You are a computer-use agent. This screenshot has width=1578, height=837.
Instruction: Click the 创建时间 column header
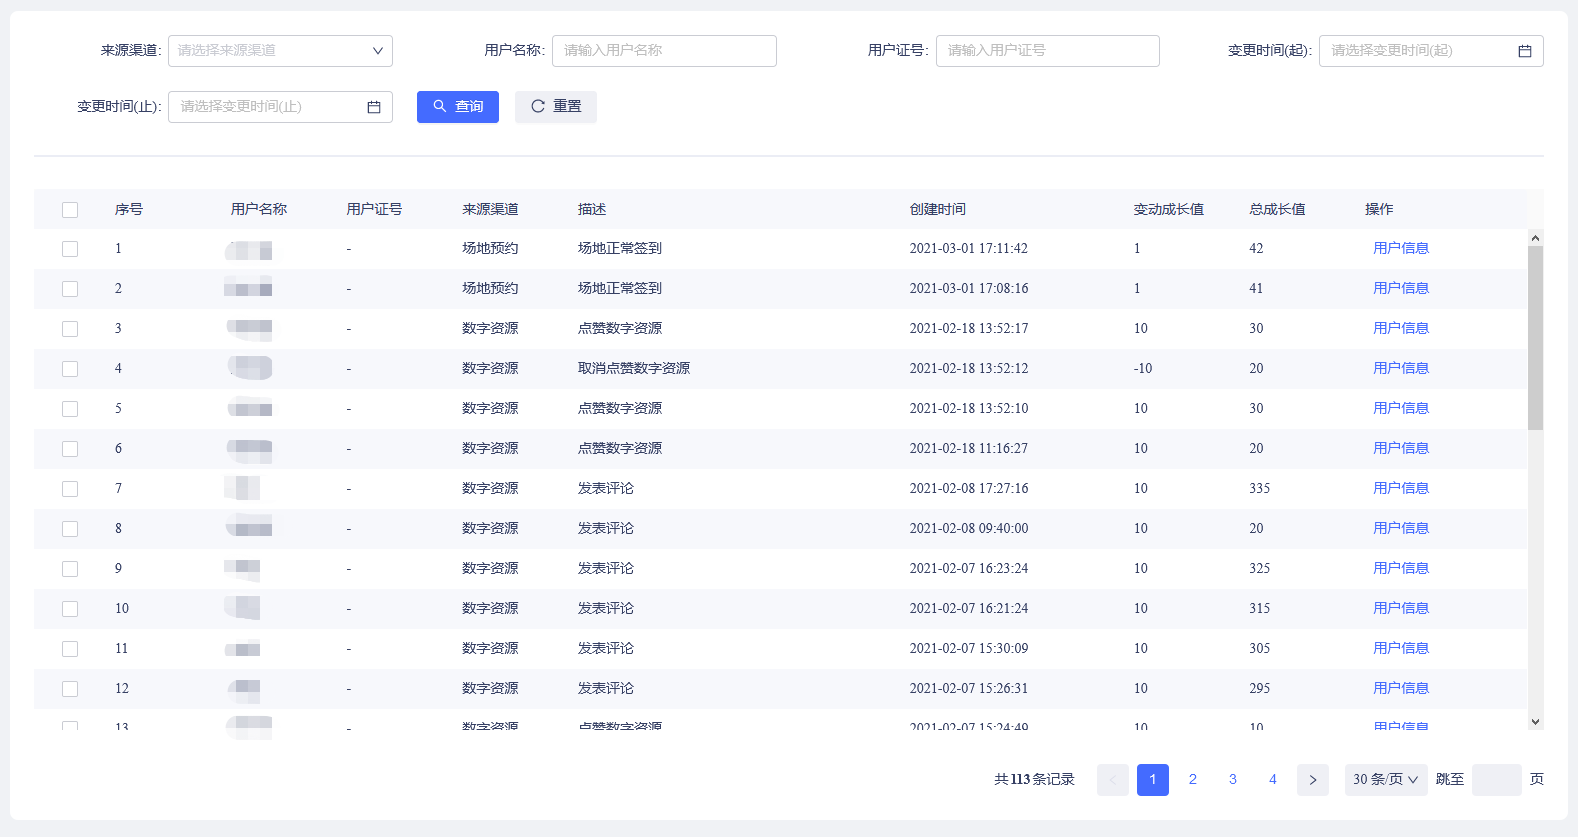pyautogui.click(x=938, y=210)
